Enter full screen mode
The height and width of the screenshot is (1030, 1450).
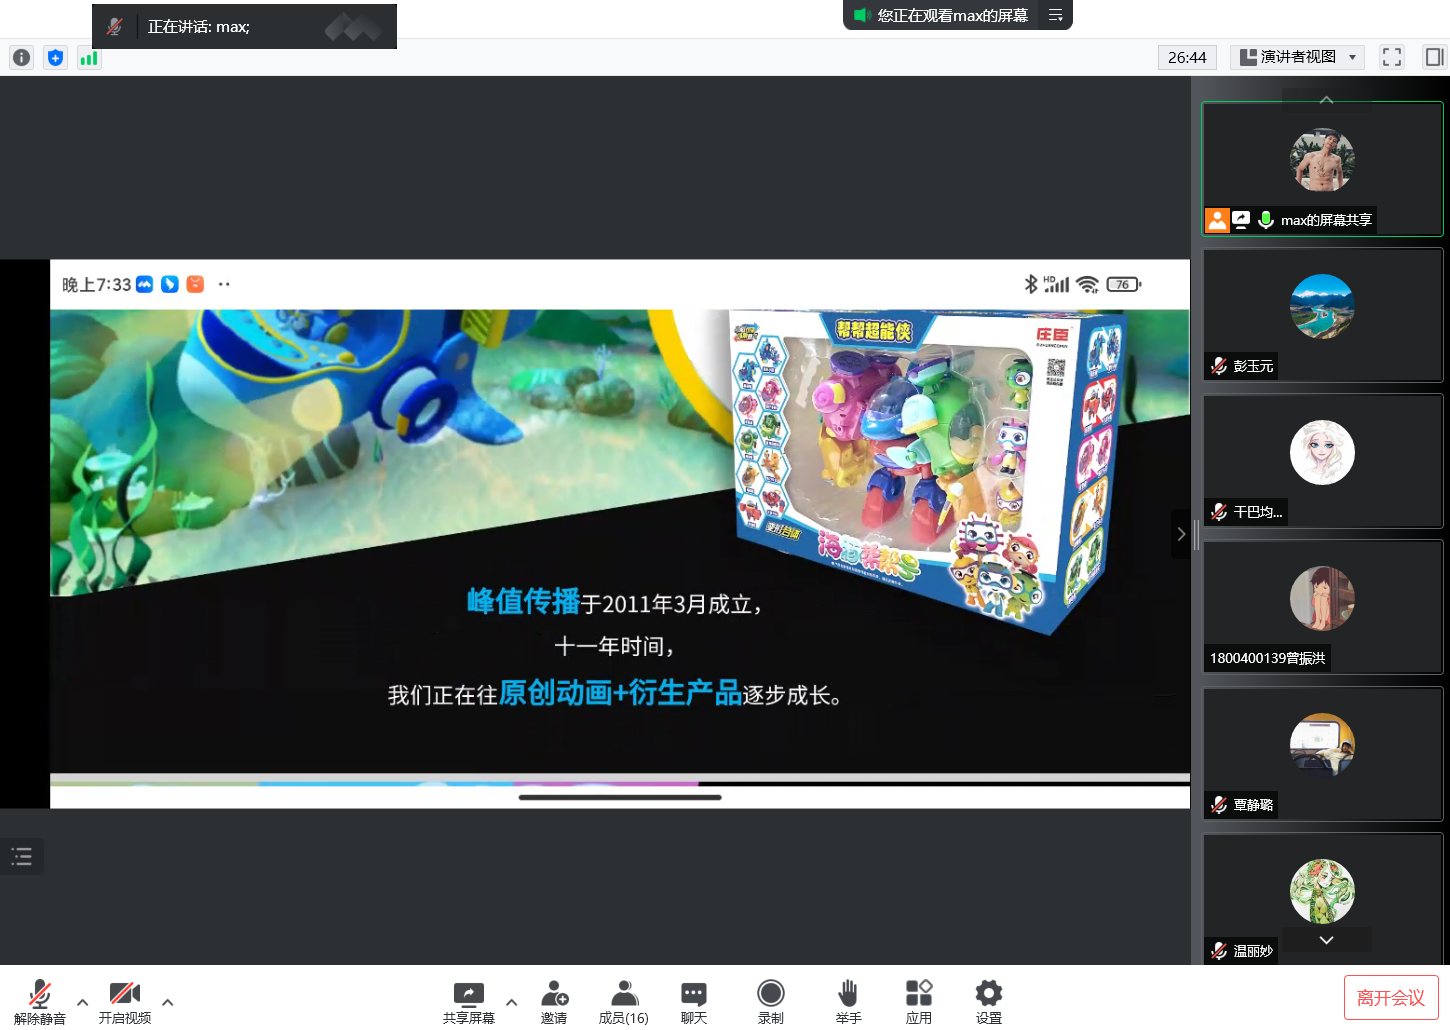[1391, 57]
